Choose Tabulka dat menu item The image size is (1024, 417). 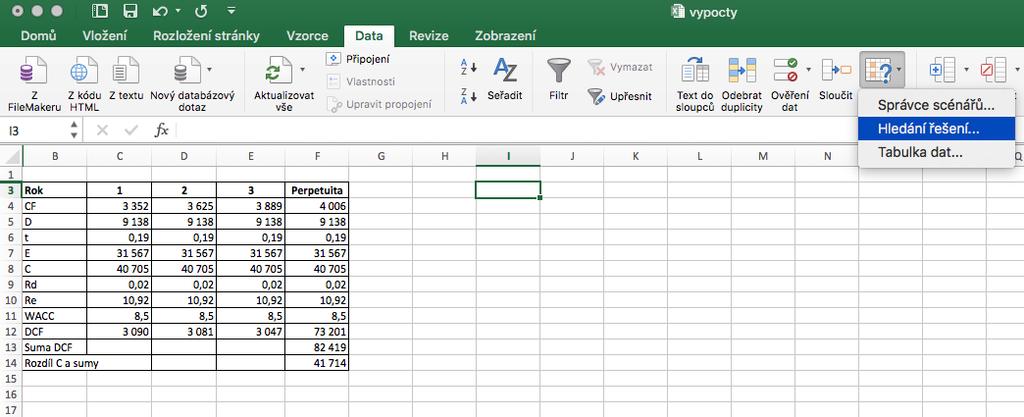tap(936, 153)
